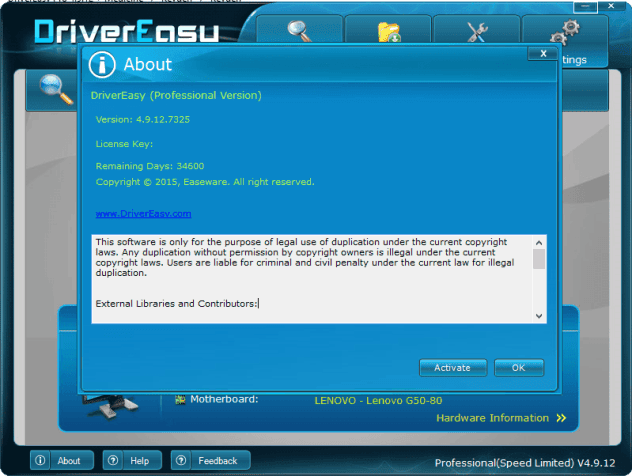Click the Hardware Information double arrow
The width and height of the screenshot is (632, 476).
(x=561, y=418)
